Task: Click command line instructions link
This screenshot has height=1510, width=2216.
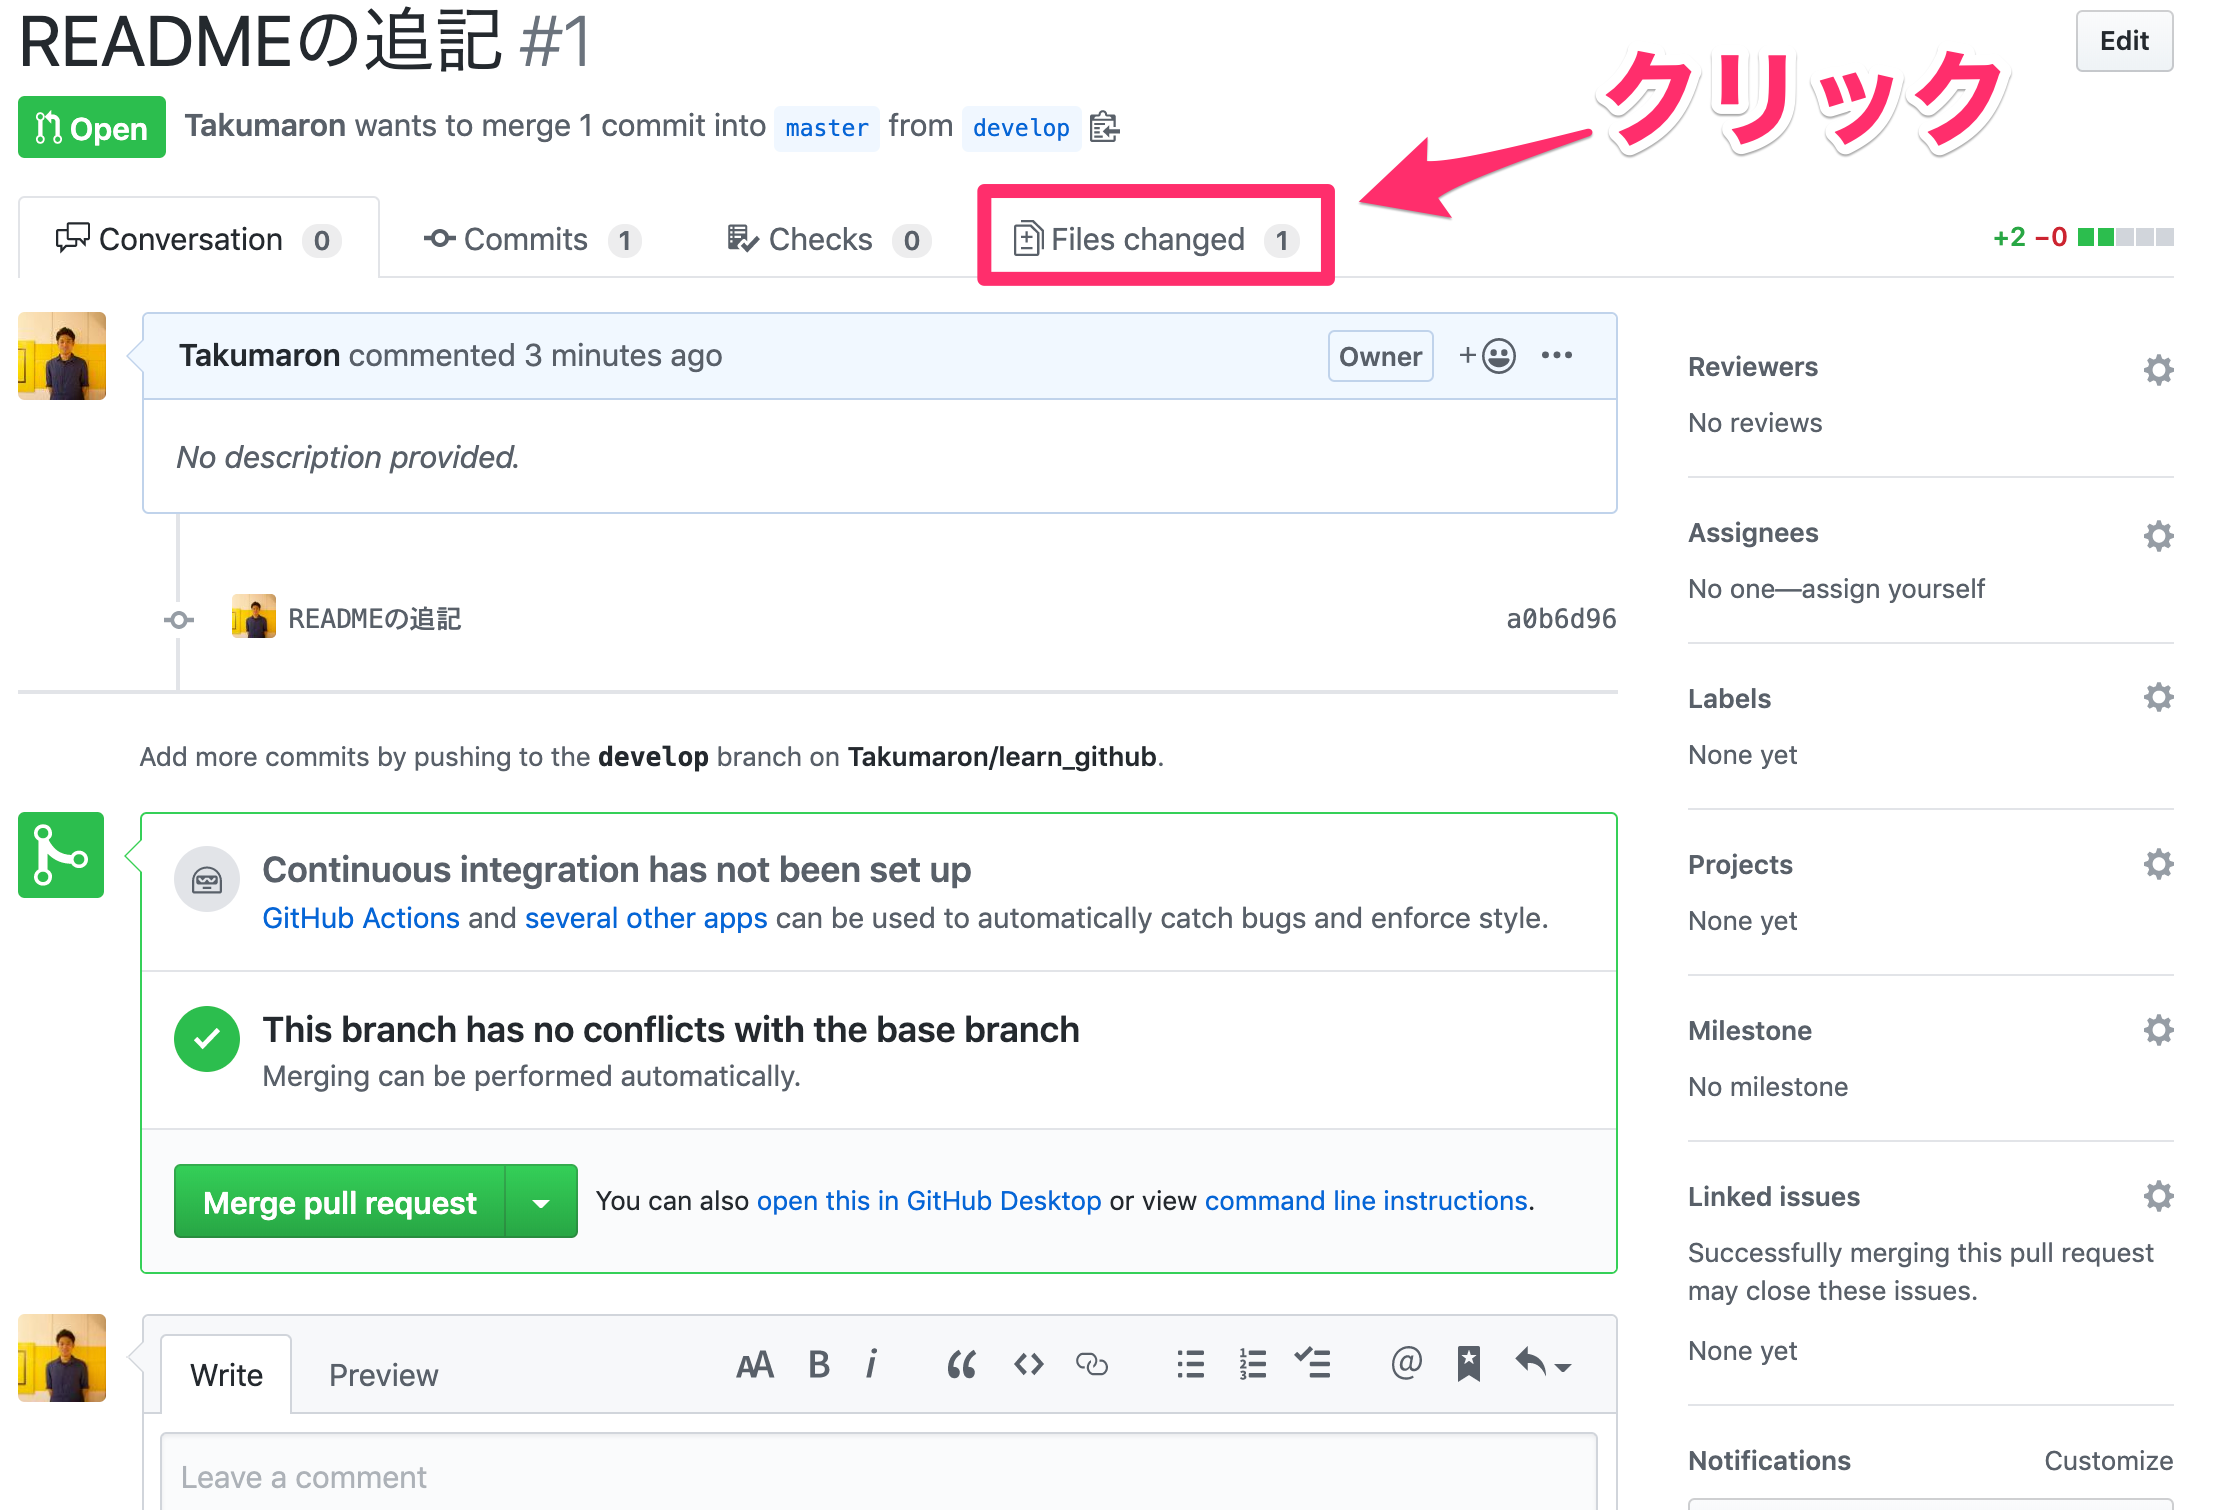Action: coord(1366,1200)
